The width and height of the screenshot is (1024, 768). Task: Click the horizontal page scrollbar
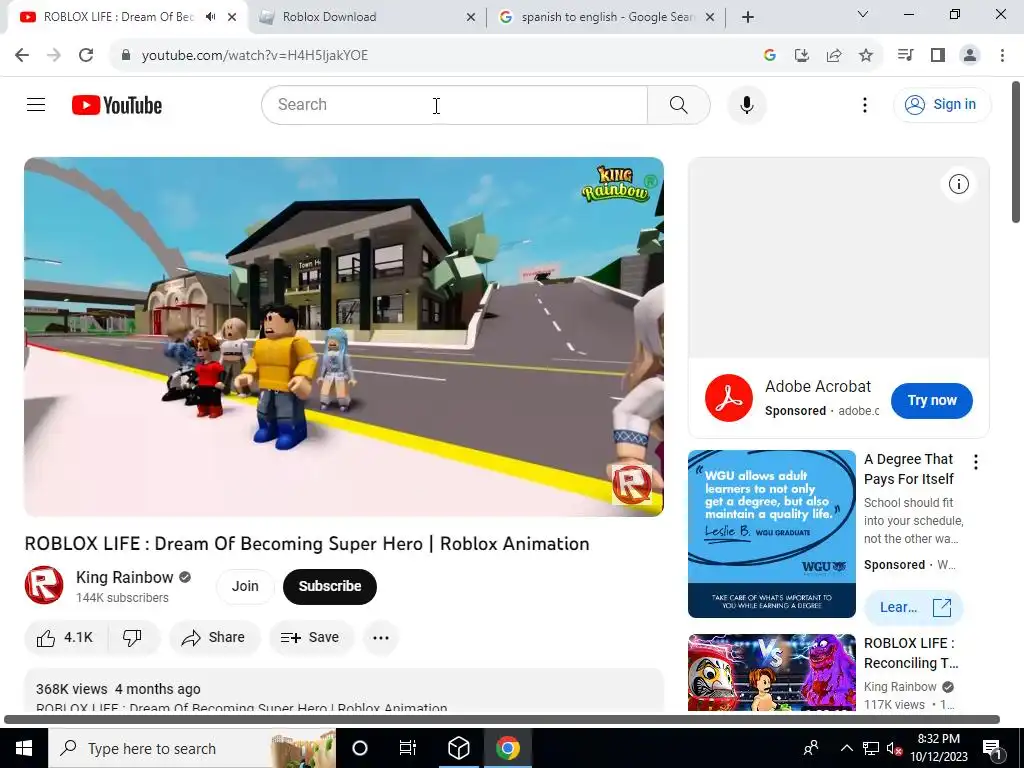click(x=502, y=720)
